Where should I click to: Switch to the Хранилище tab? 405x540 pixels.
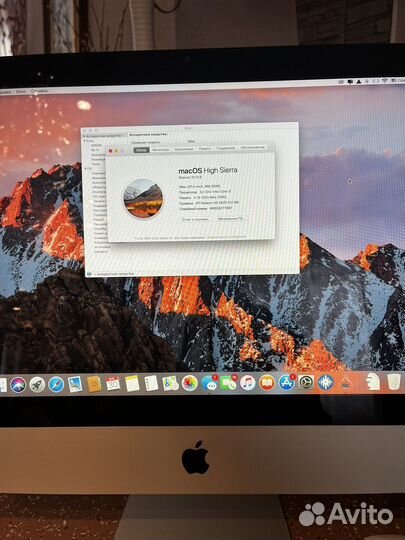click(184, 149)
